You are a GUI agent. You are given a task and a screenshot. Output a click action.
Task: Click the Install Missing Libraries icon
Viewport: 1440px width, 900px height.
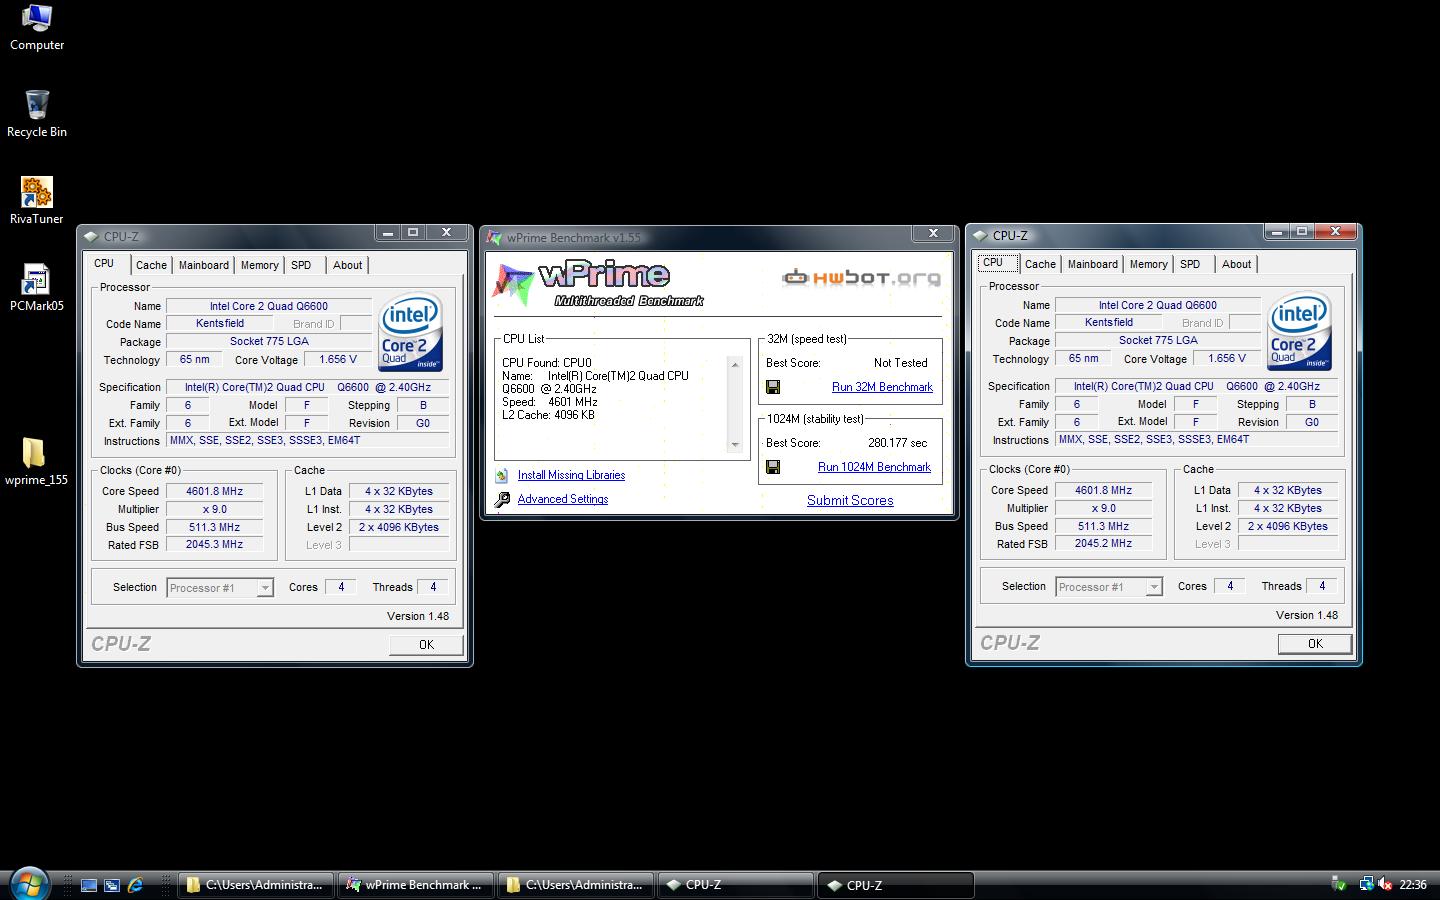(501, 475)
